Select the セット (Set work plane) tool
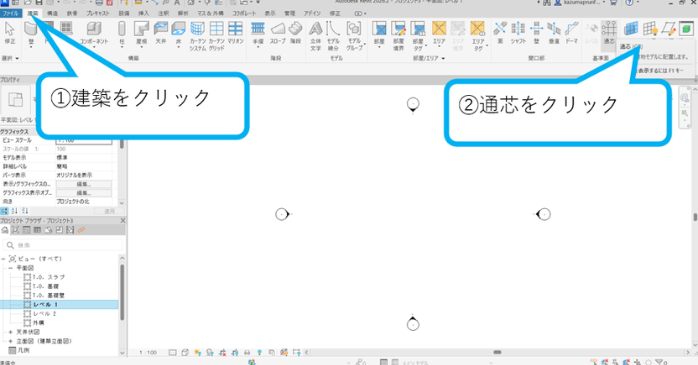This screenshot has height=365, width=698. click(x=631, y=29)
